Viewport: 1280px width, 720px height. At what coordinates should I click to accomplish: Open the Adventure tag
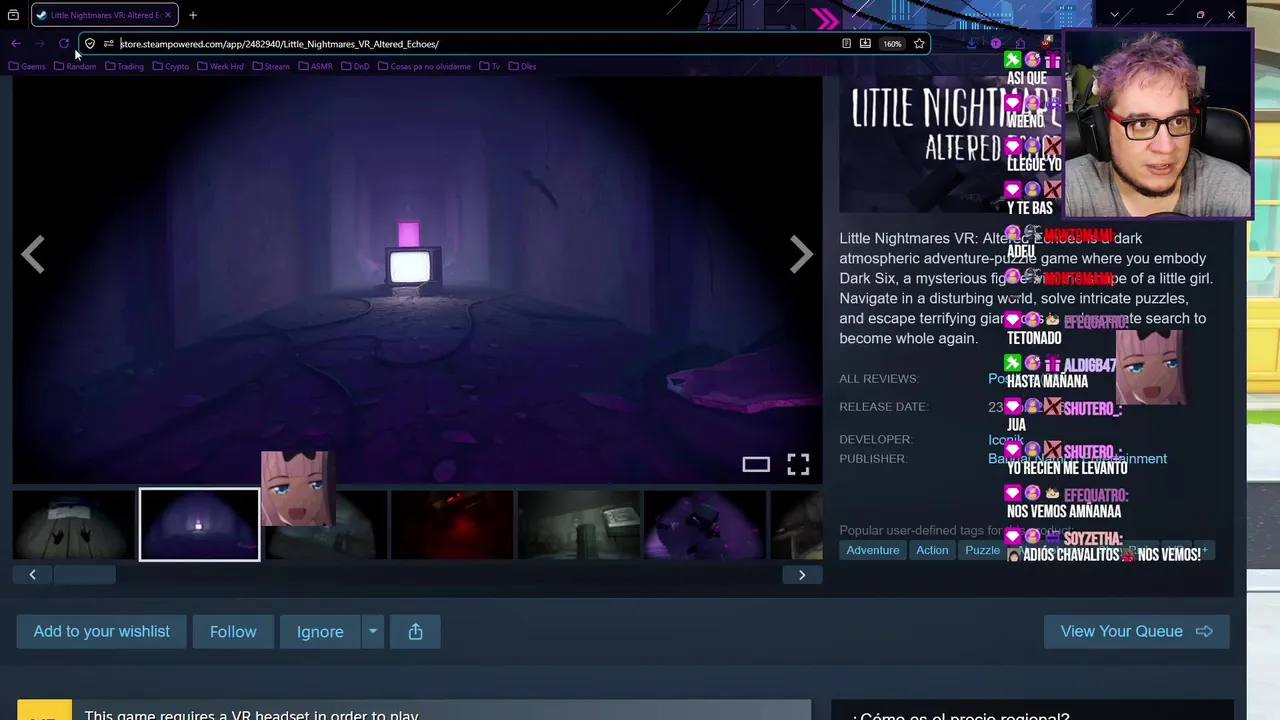pyautogui.click(x=873, y=550)
